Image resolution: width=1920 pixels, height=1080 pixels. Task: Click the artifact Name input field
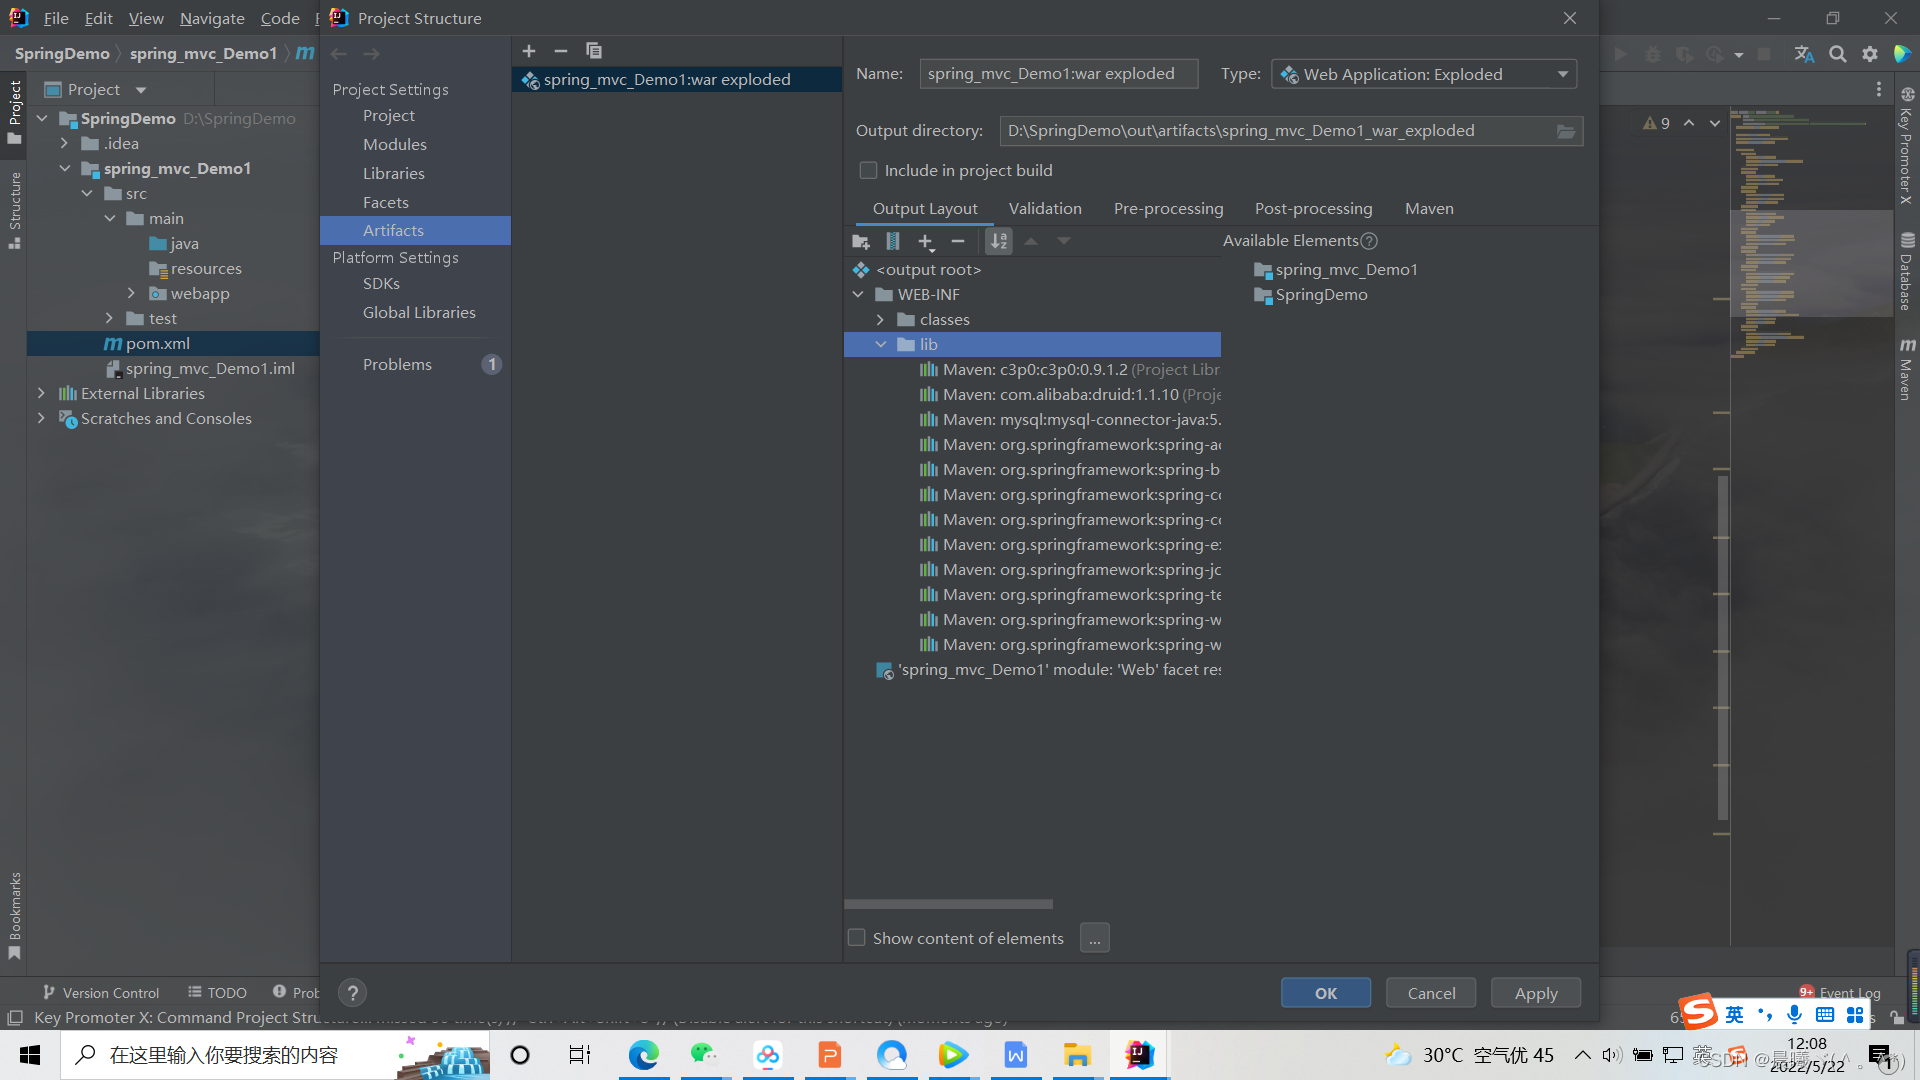pos(1058,74)
